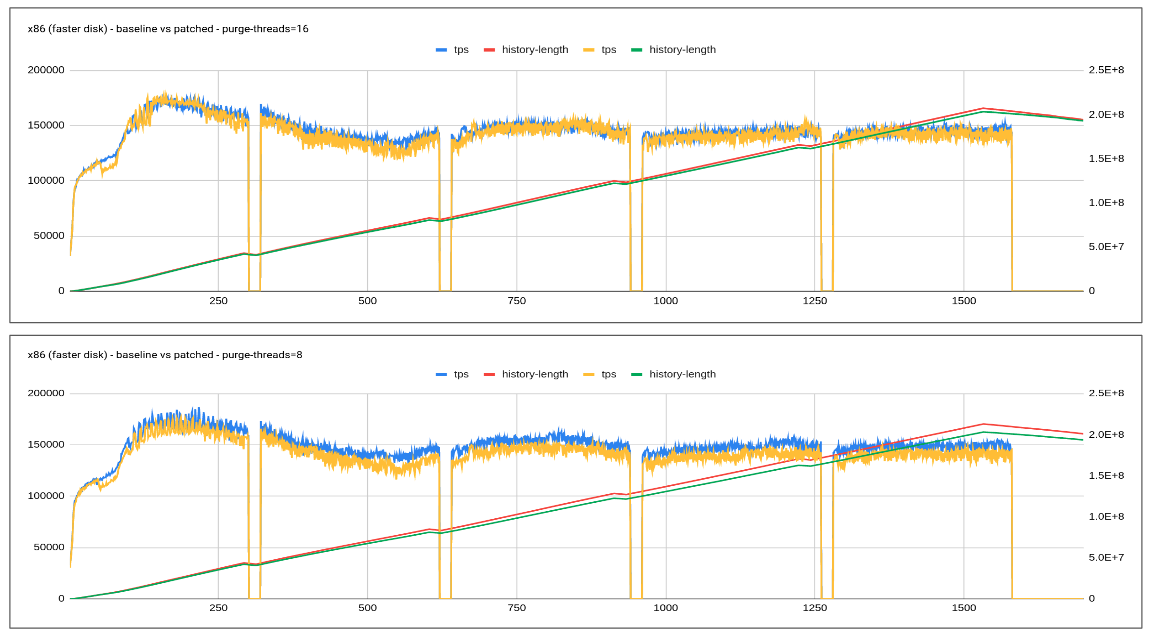Click blue tps legend marker in bottom chart
The height and width of the screenshot is (640, 1153).
click(442, 375)
